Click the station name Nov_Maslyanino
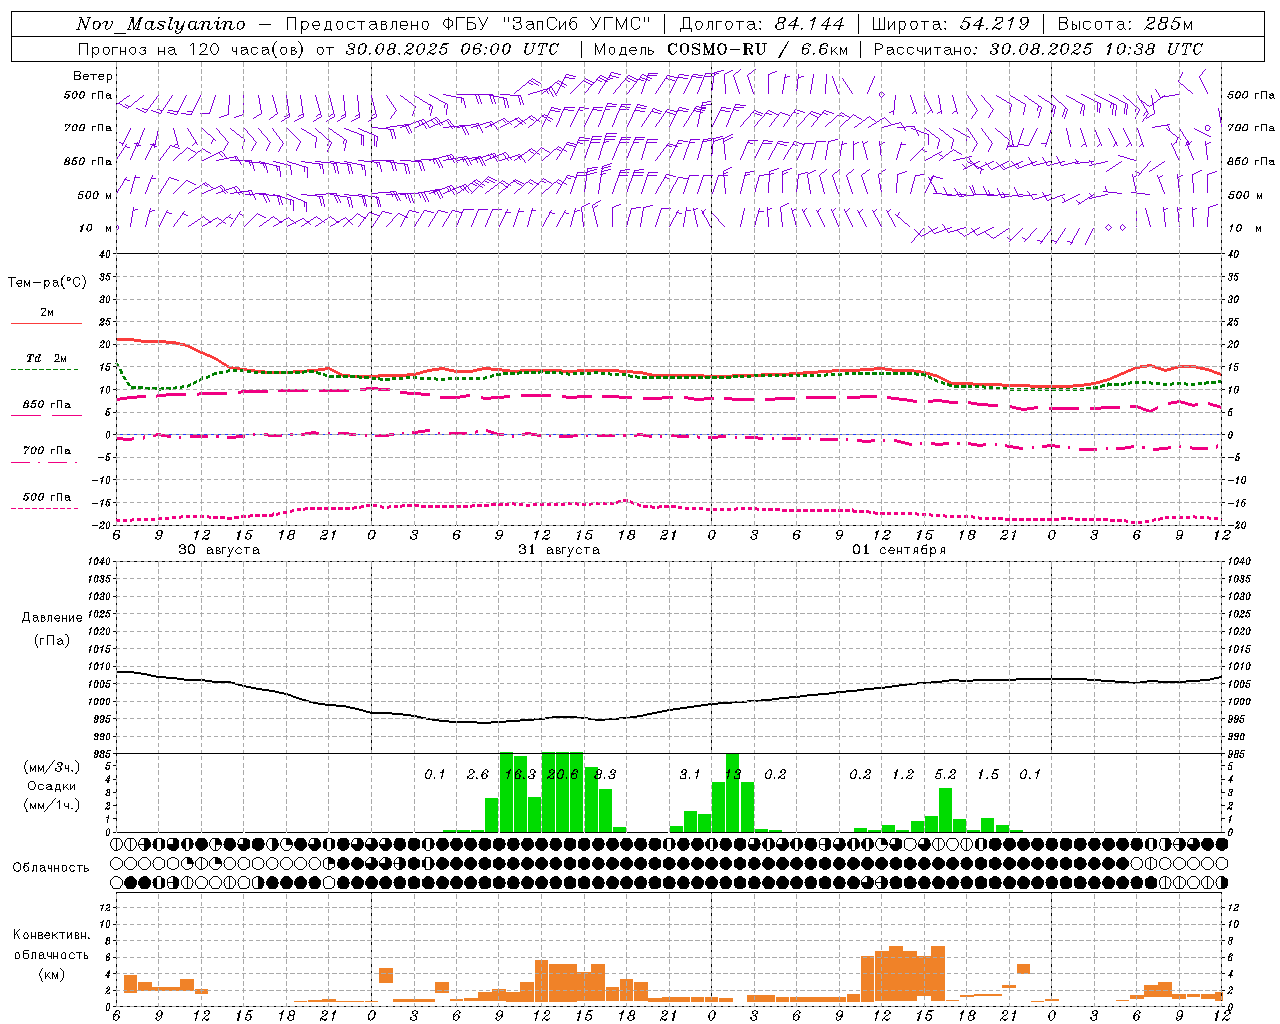Screen dimensions: 1280x1024 [x=161, y=24]
